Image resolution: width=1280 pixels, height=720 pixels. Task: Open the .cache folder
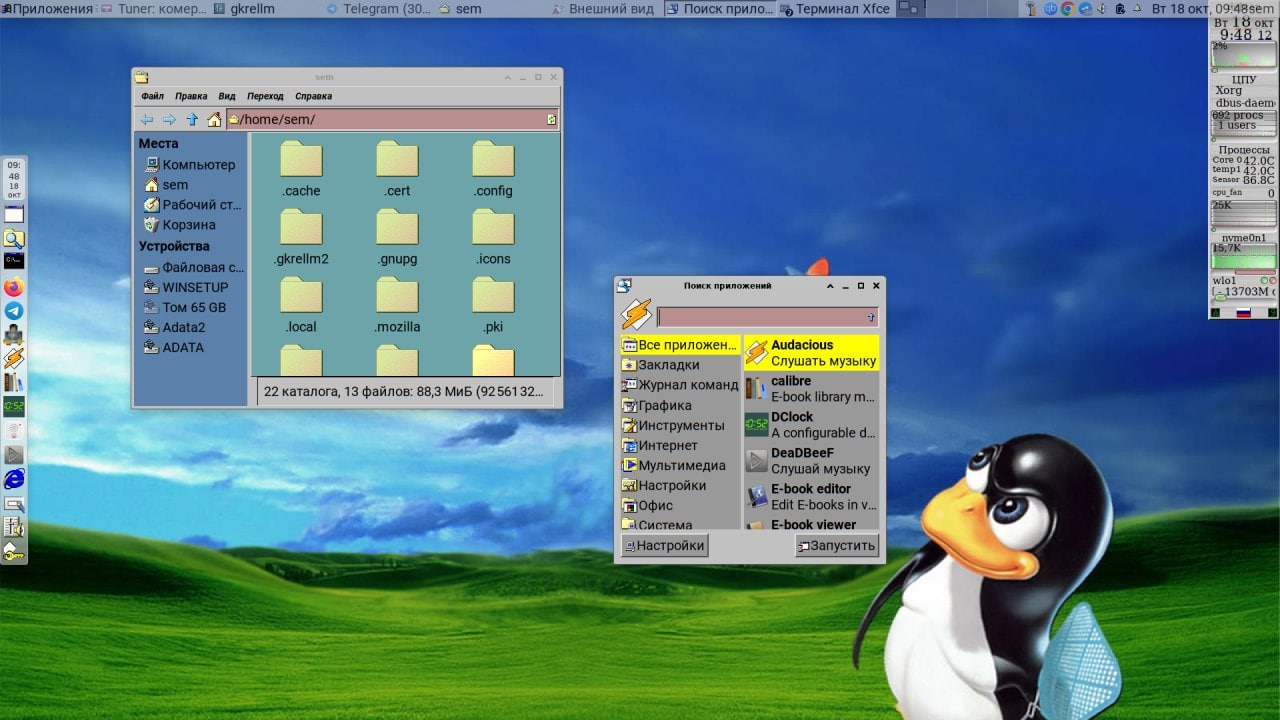click(x=301, y=169)
